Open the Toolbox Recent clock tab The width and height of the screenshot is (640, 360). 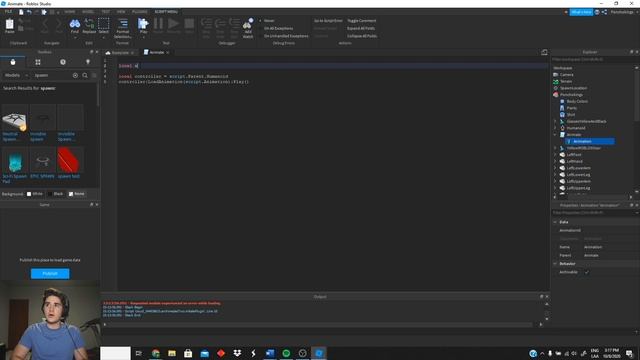click(x=63, y=62)
